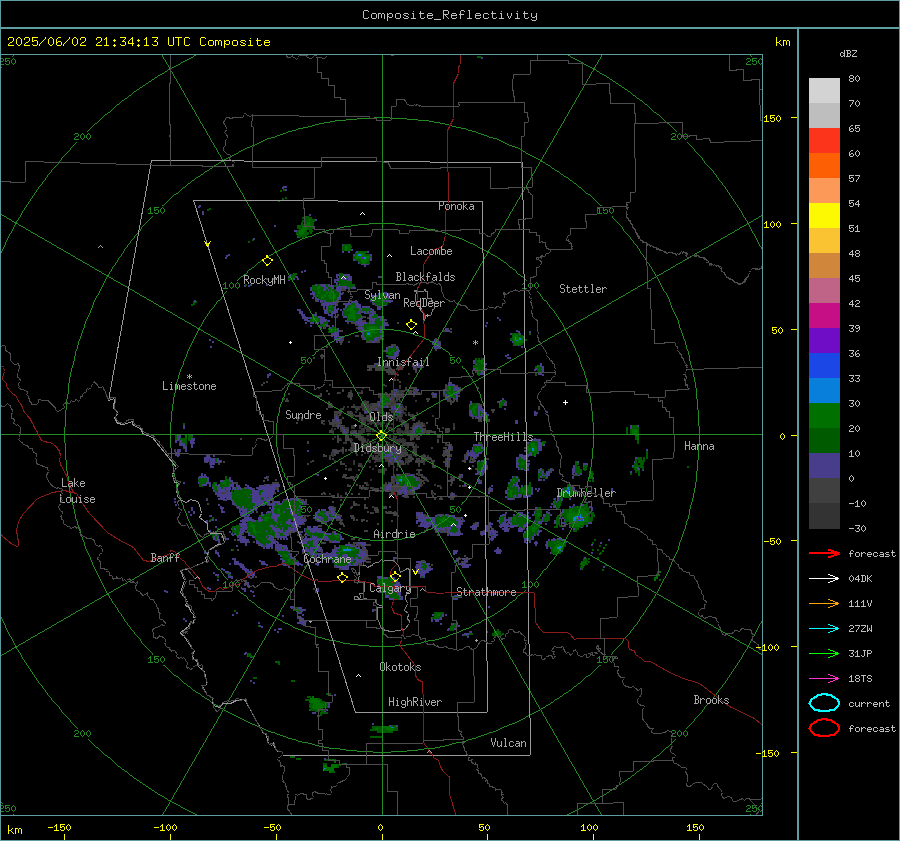Click the Stettler town label
The image size is (900, 841).
point(583,289)
